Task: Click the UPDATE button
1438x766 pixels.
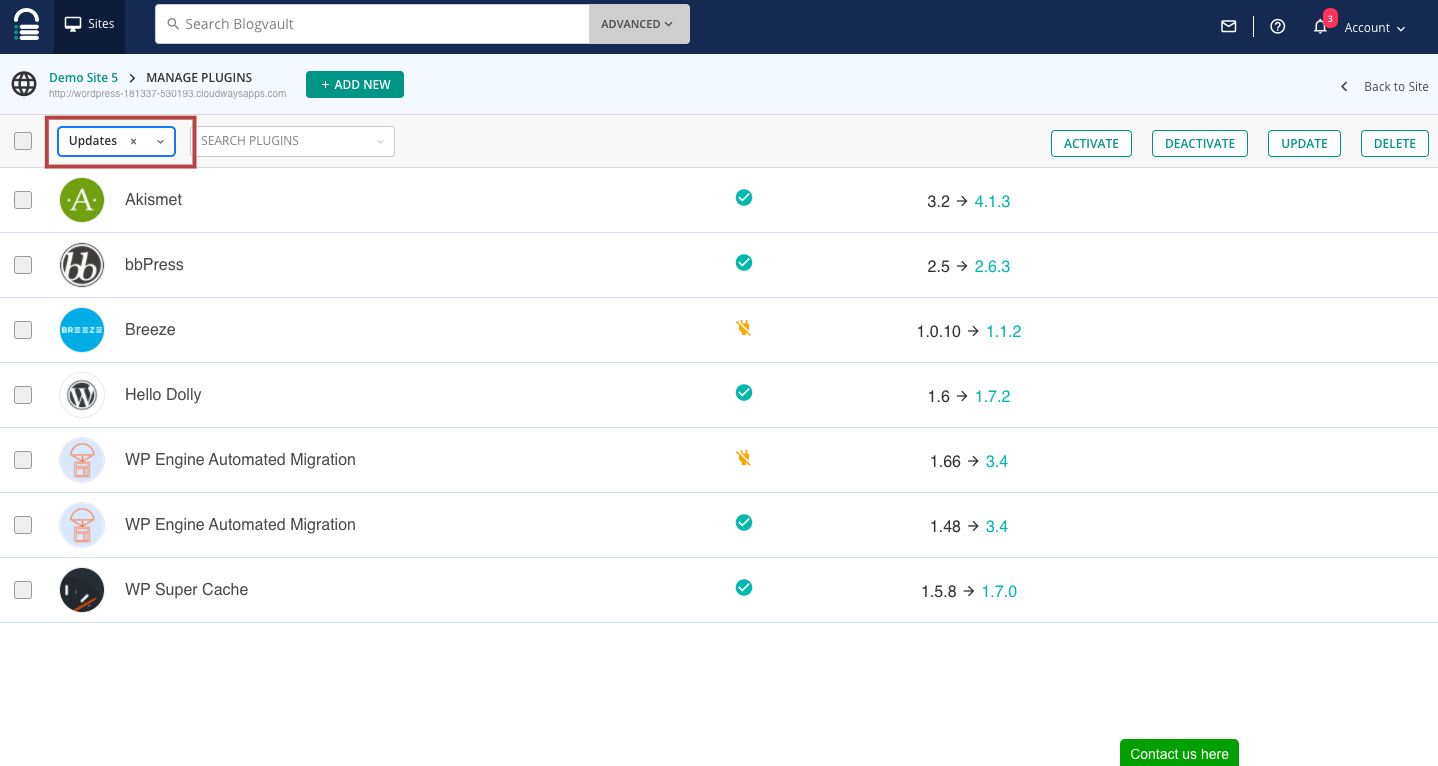Action: pyautogui.click(x=1304, y=143)
